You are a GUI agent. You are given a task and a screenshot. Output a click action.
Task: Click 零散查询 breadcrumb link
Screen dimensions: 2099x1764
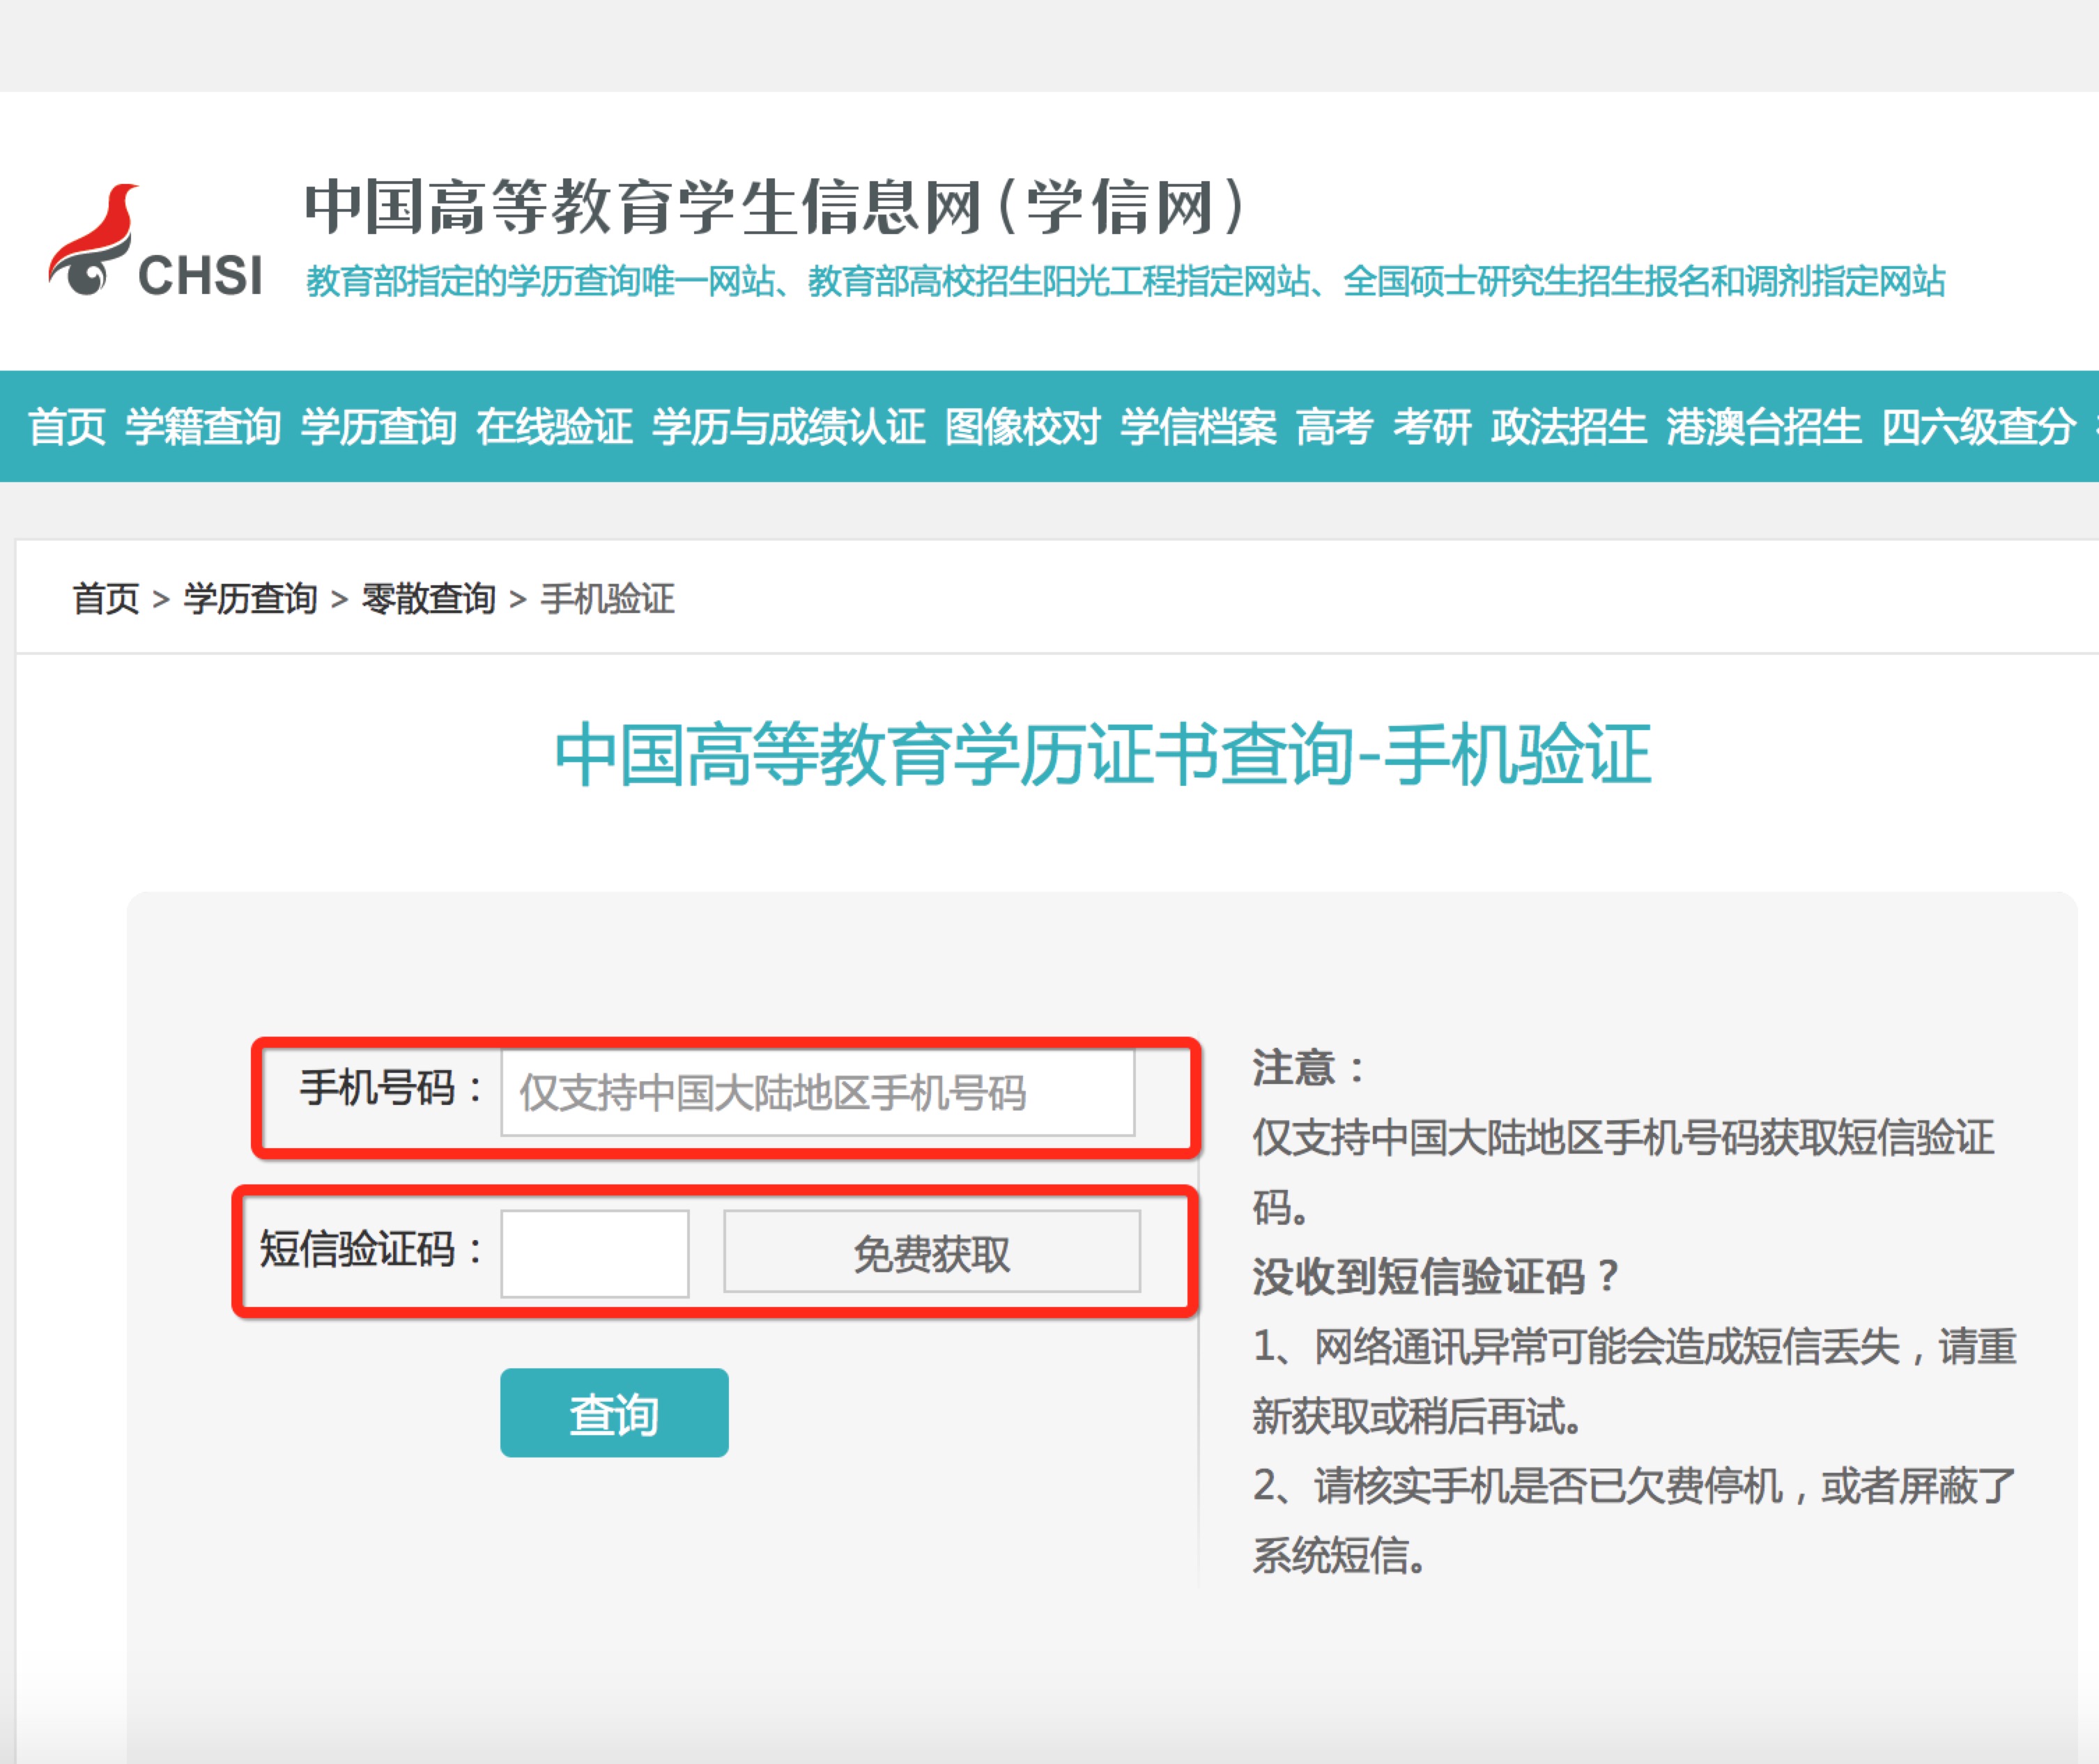[x=429, y=599]
